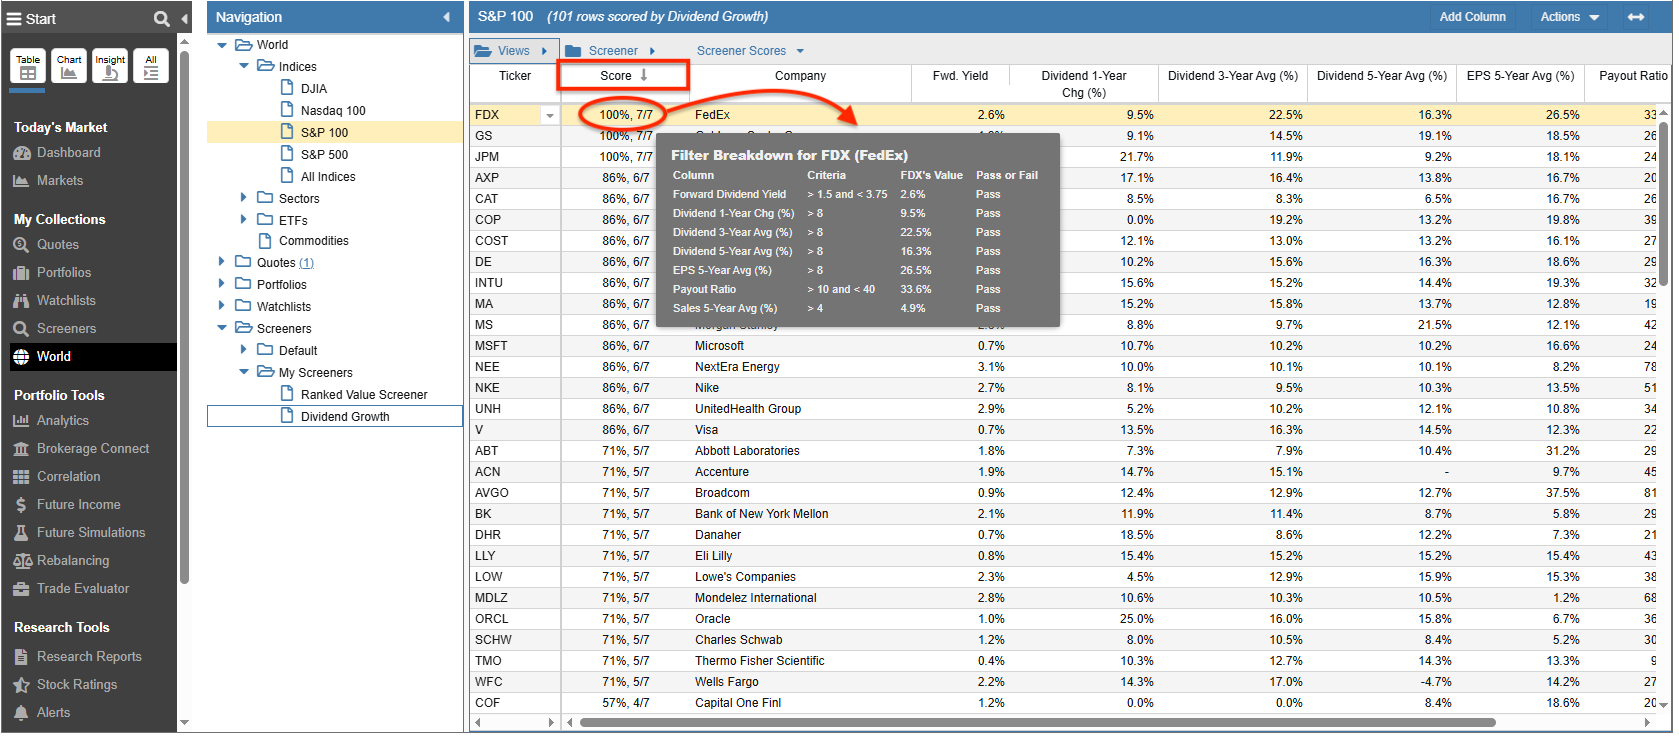Open Watchlists in left sidebar

pos(54,301)
